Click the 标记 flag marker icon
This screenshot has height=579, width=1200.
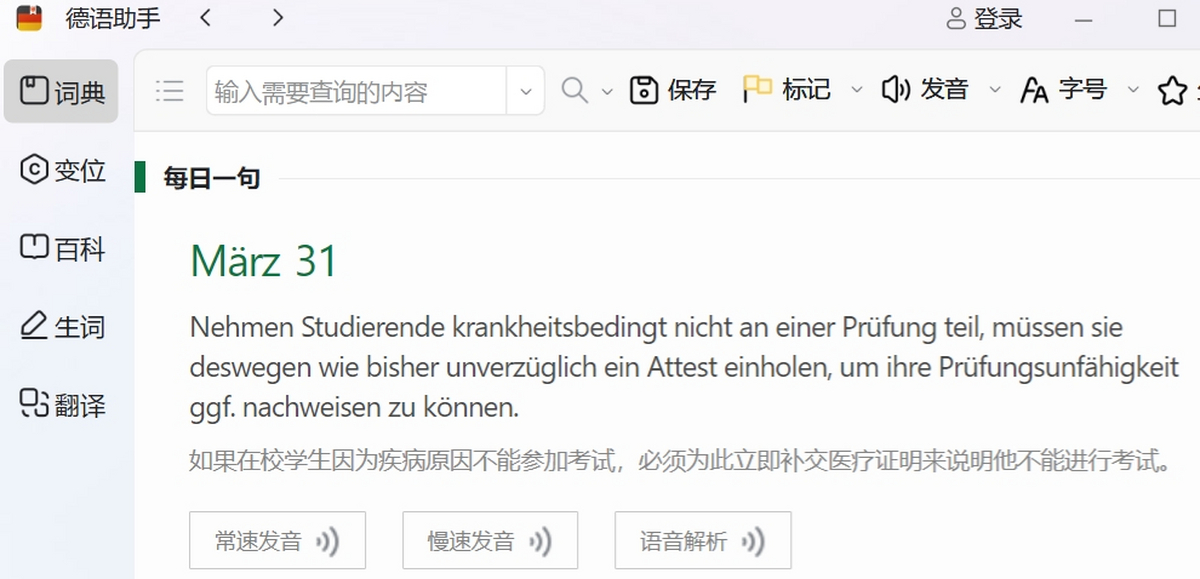point(758,90)
